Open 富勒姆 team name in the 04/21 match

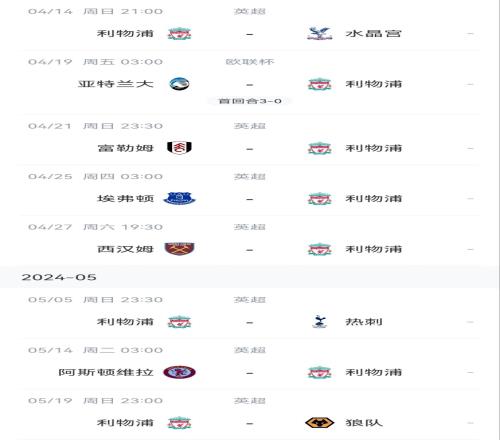coord(125,148)
